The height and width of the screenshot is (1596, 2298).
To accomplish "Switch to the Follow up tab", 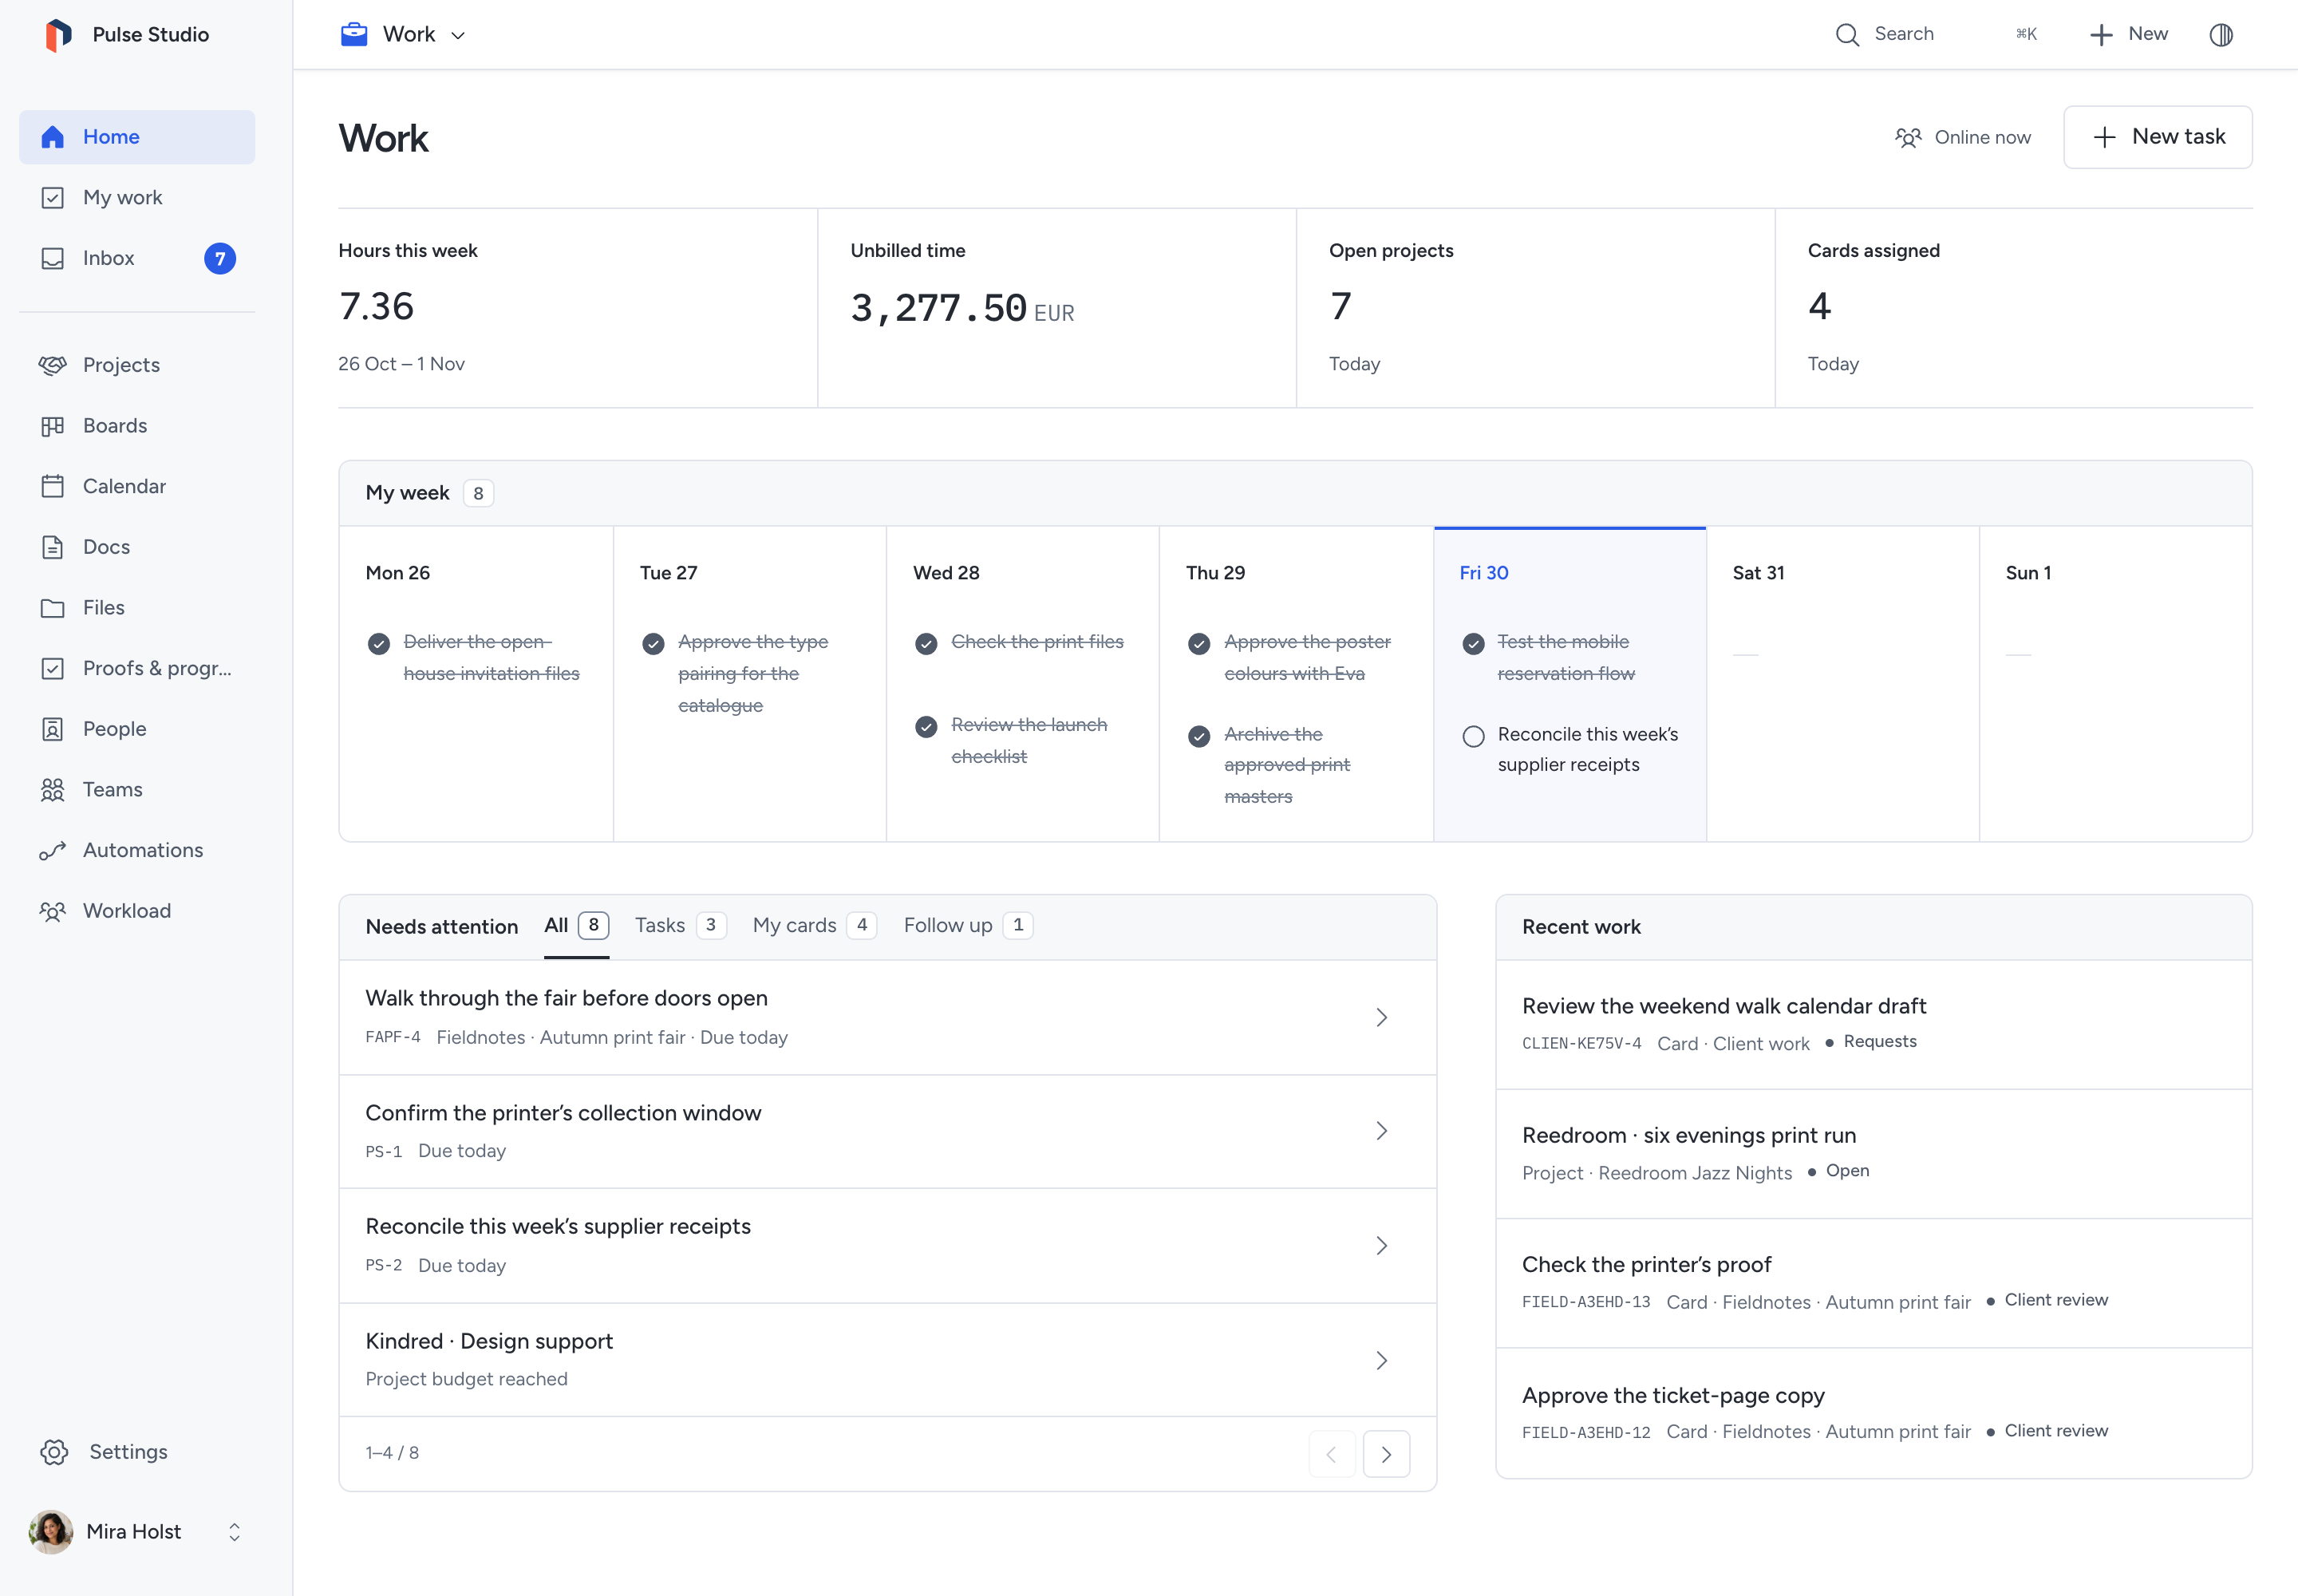I will 968,926.
